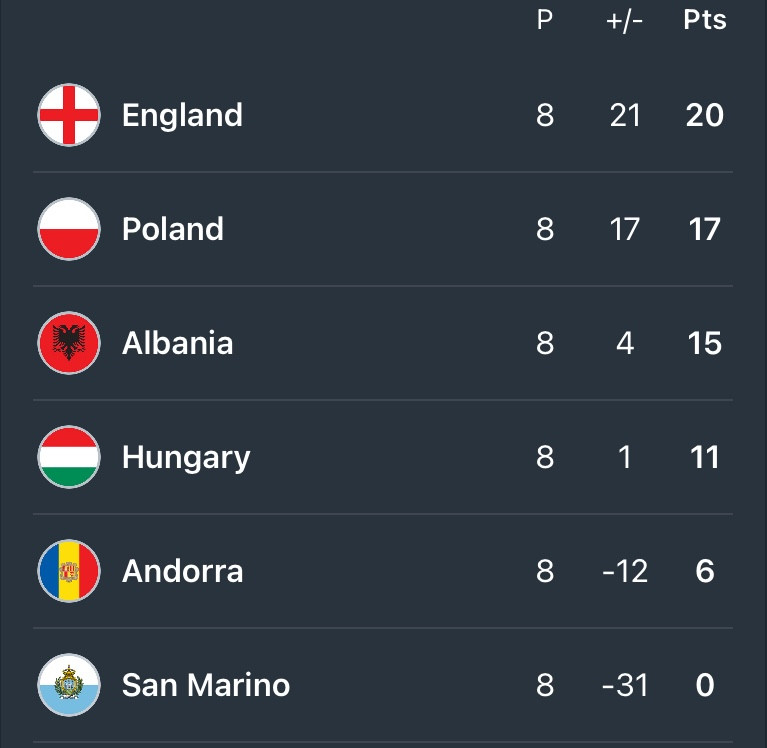The width and height of the screenshot is (767, 748).
Task: Select Andorra's -12 goal difference
Action: click(625, 571)
